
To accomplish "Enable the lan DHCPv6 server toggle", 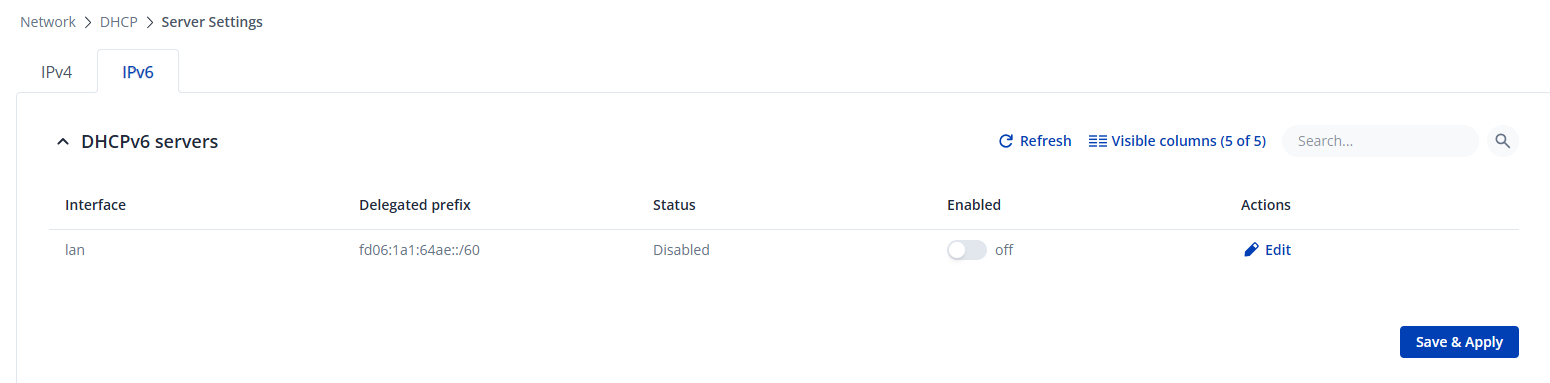I will (x=966, y=250).
